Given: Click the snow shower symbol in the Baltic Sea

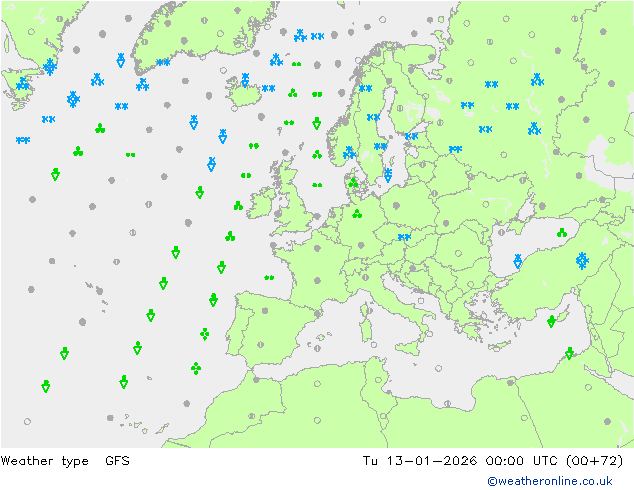Looking at the screenshot, I should 388,175.
